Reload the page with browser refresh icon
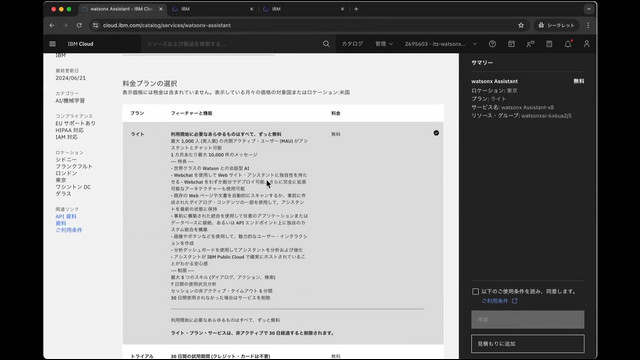 [x=79, y=25]
